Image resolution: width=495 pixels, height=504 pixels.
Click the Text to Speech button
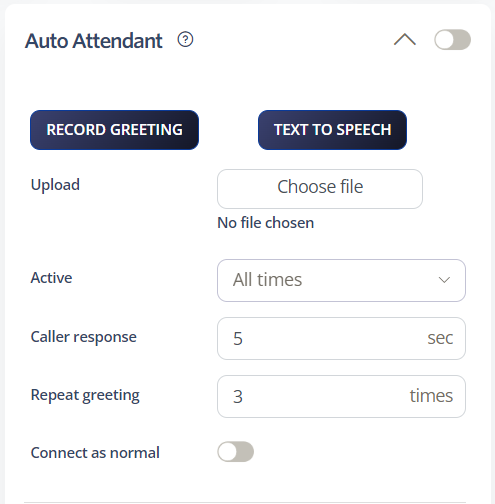pos(332,130)
